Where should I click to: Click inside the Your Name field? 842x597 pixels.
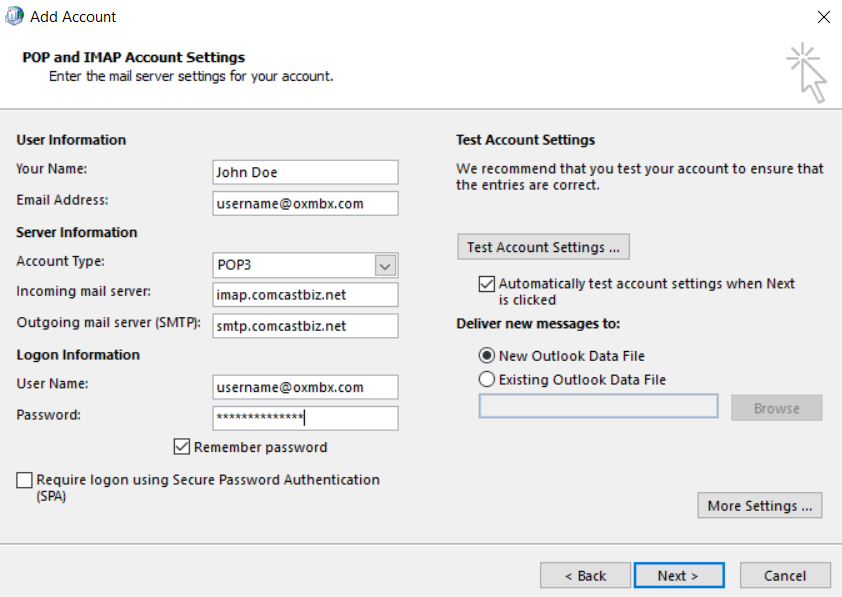click(305, 172)
